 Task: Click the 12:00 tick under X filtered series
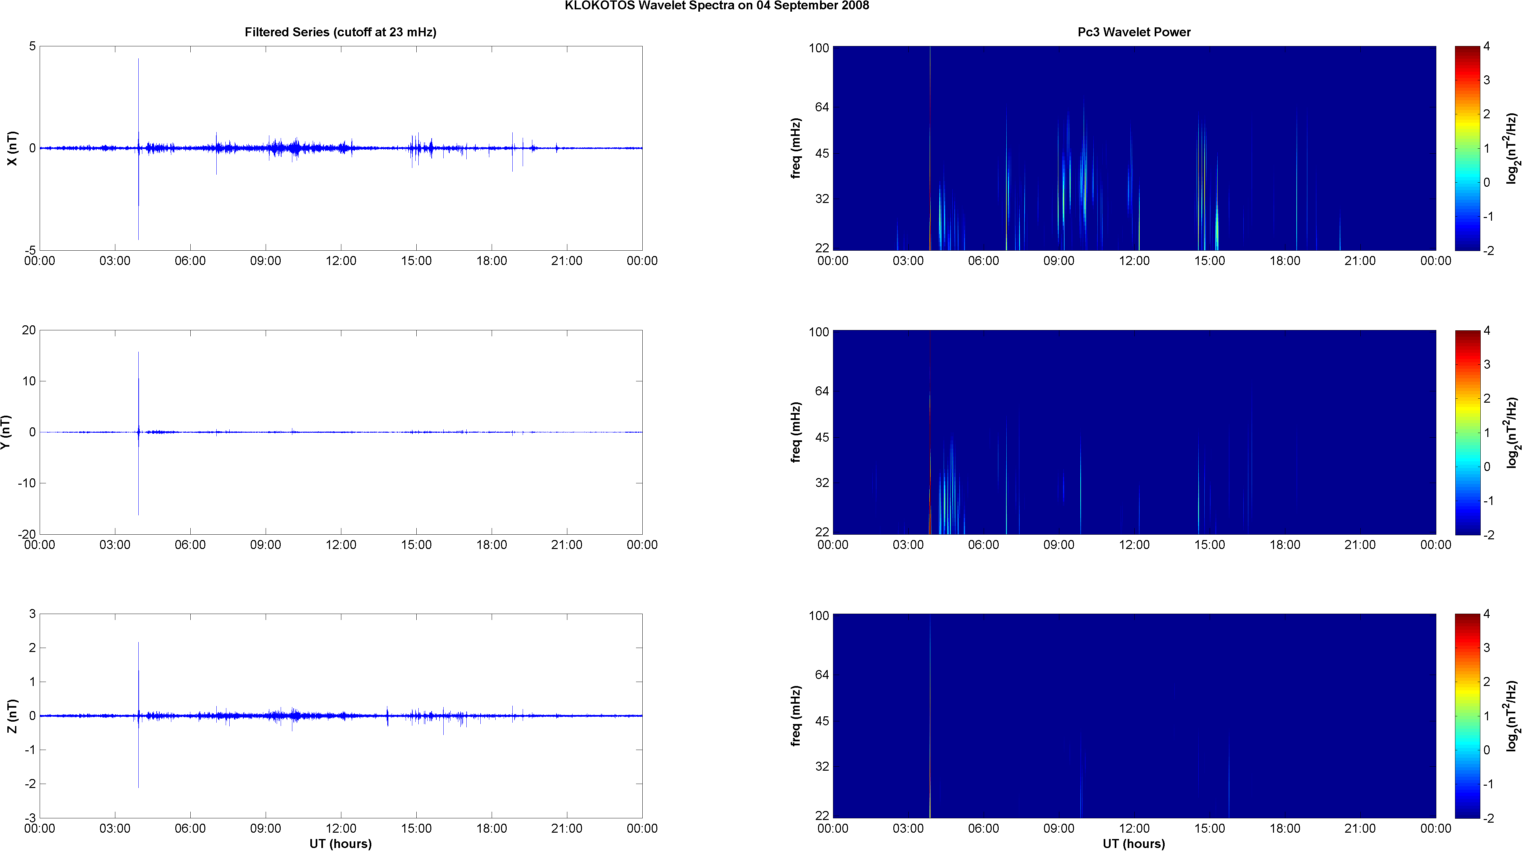[341, 261]
